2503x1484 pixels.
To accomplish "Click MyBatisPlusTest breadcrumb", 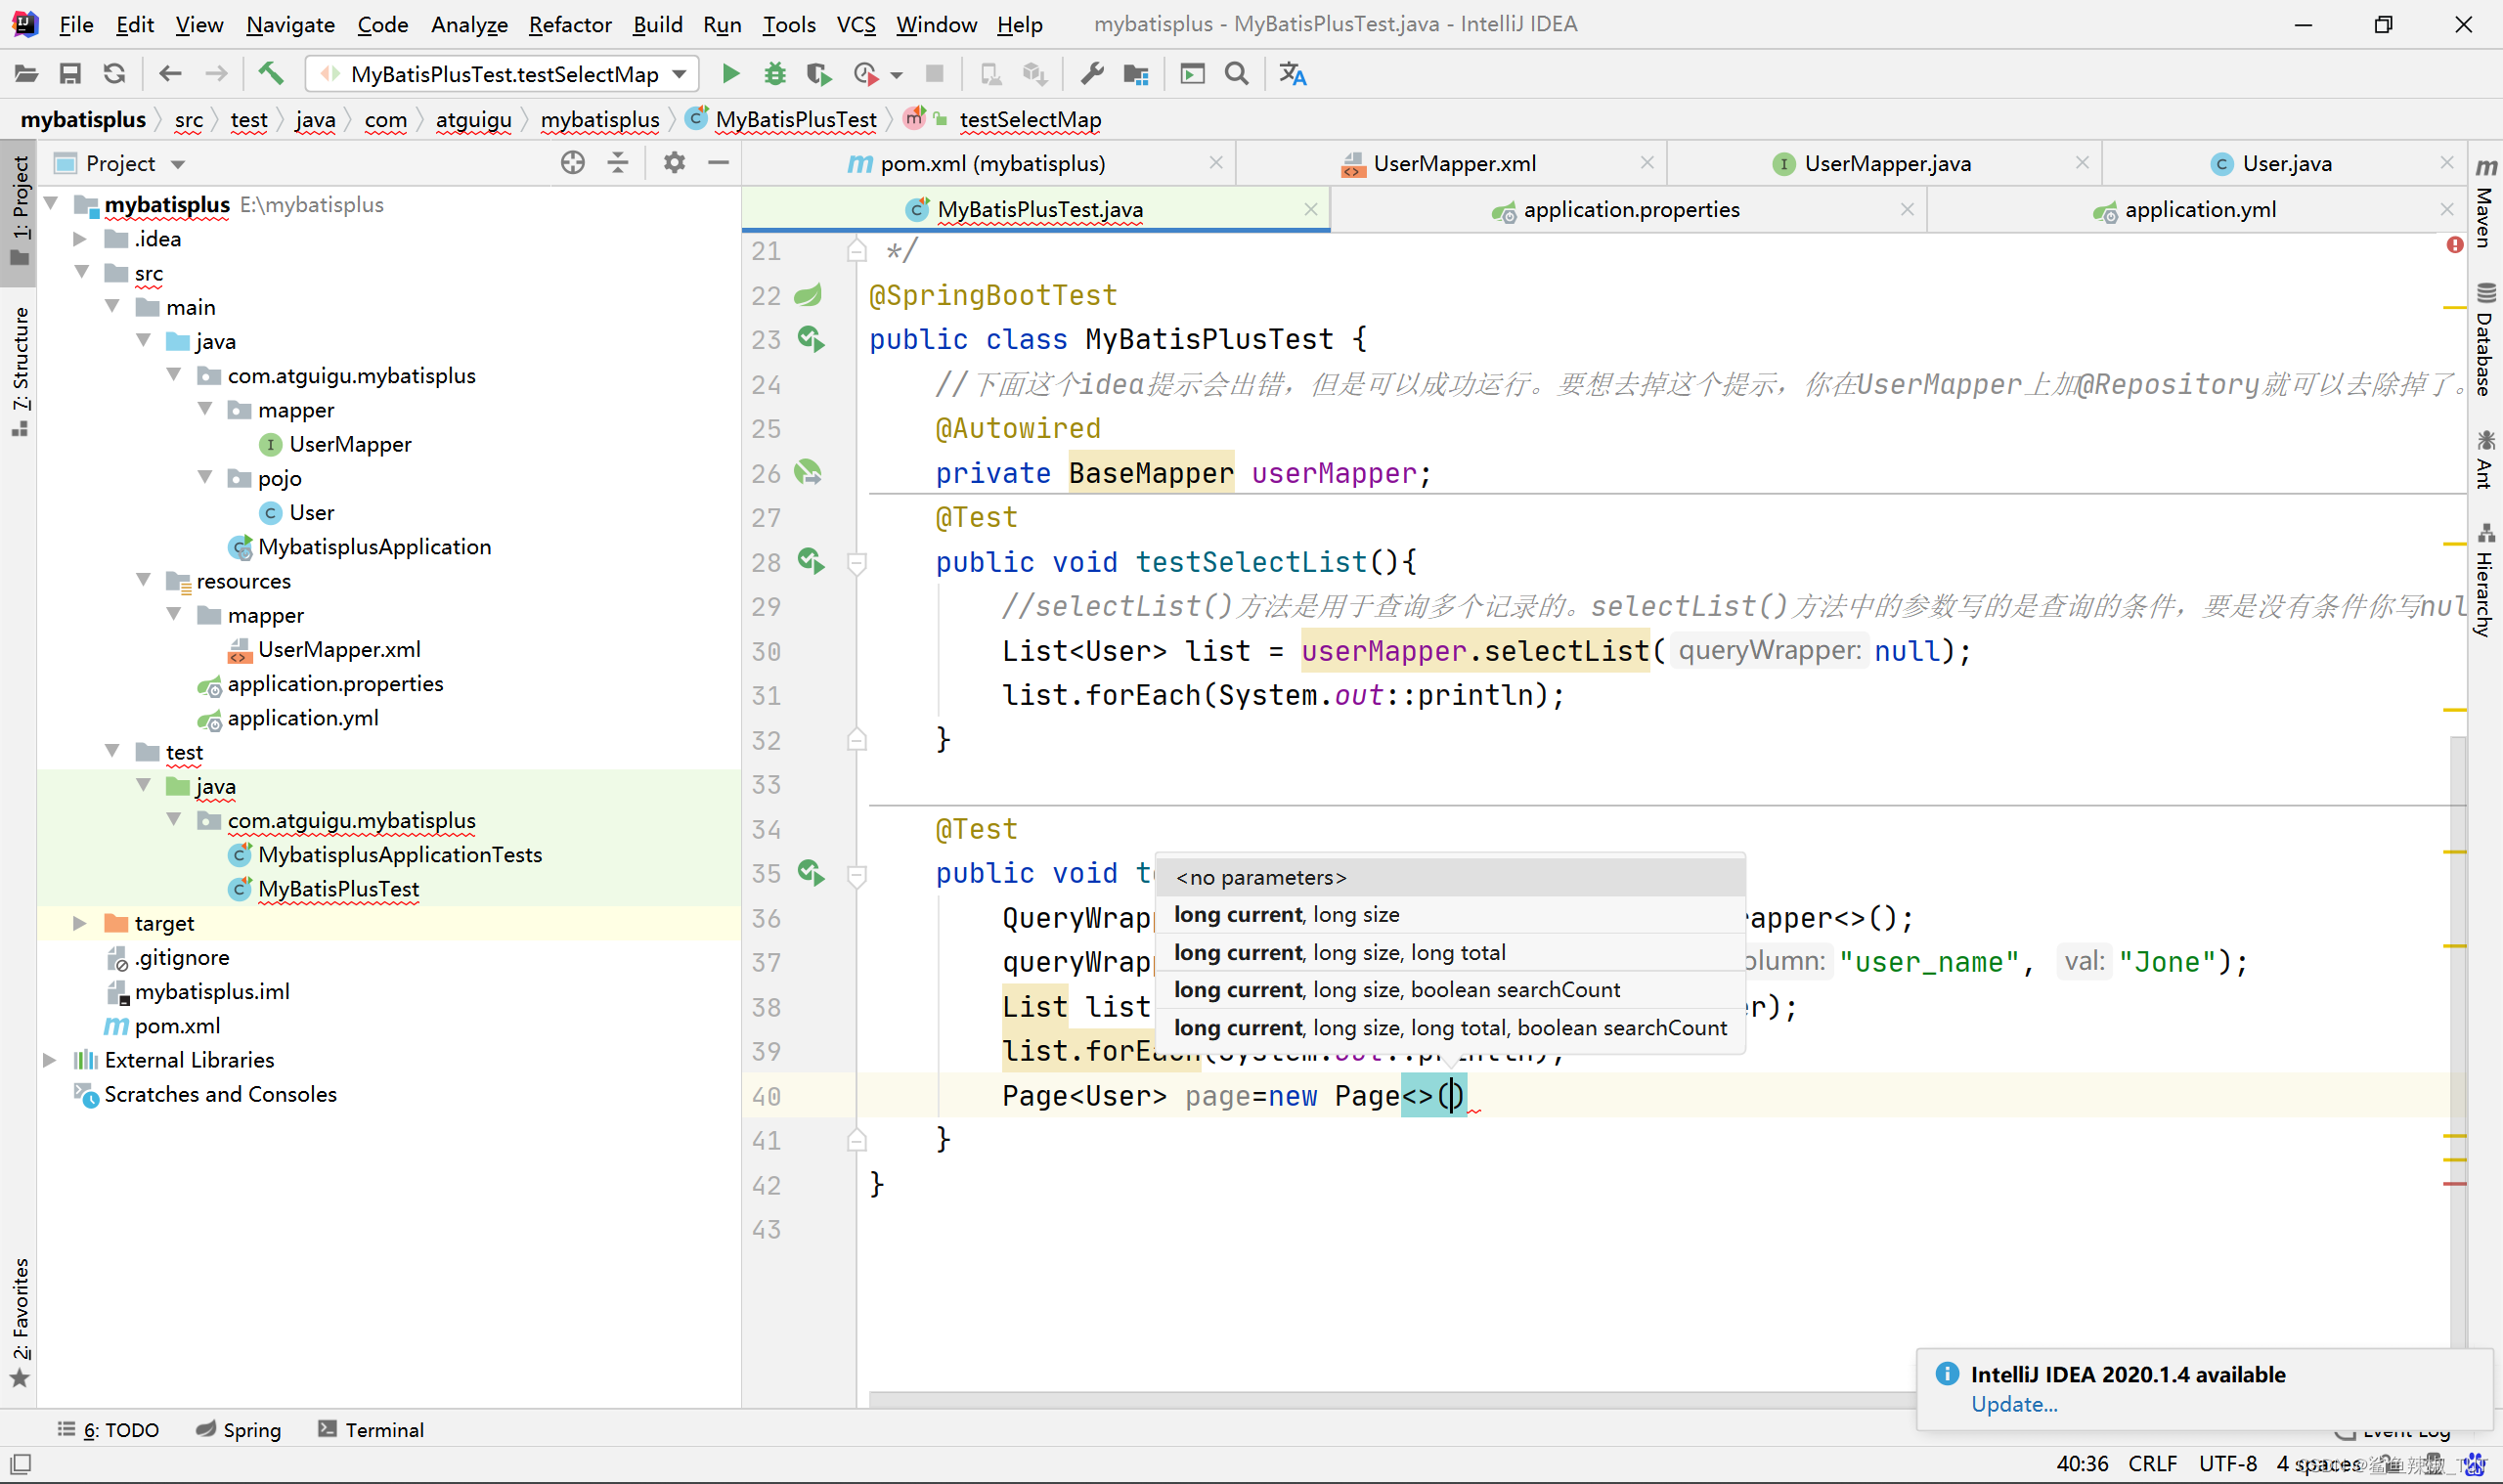I will click(796, 120).
